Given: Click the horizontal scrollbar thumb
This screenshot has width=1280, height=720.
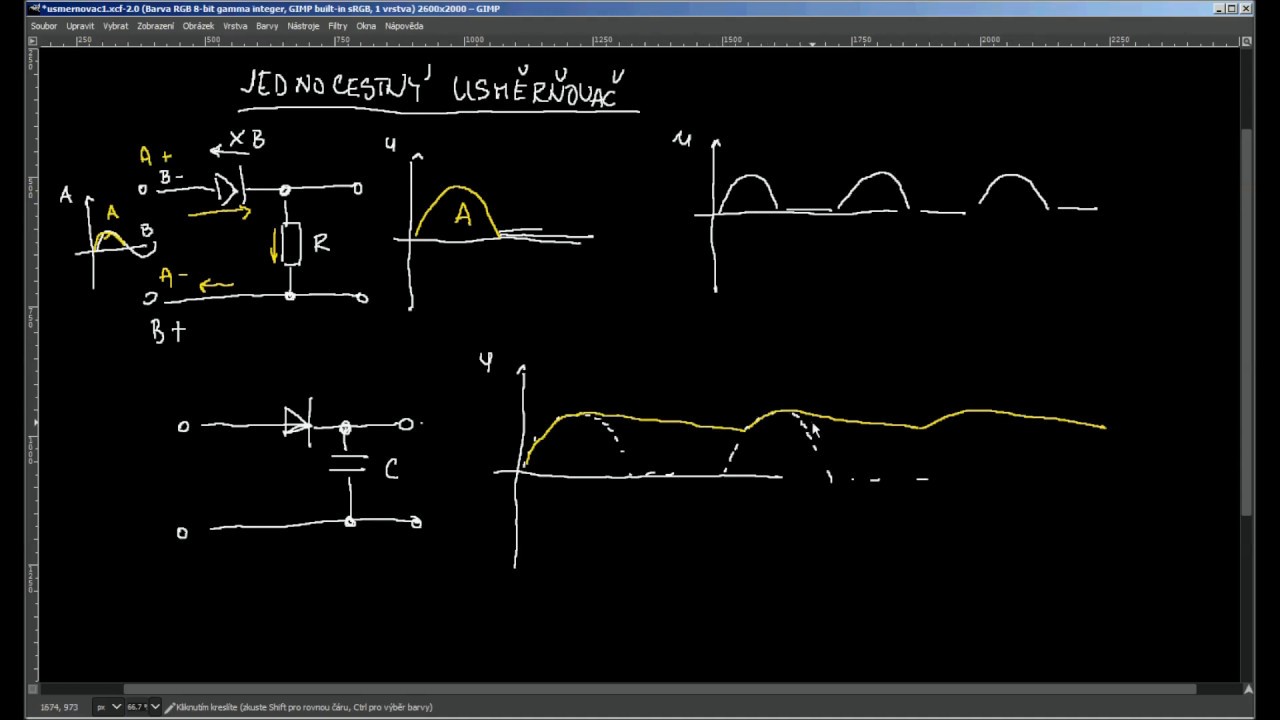Looking at the screenshot, I should click(659, 689).
